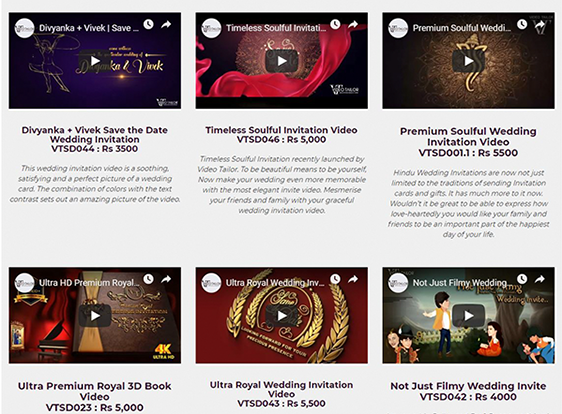
Task: Play the Divyanka + Vivek Save the Date video
Action: [x=95, y=61]
